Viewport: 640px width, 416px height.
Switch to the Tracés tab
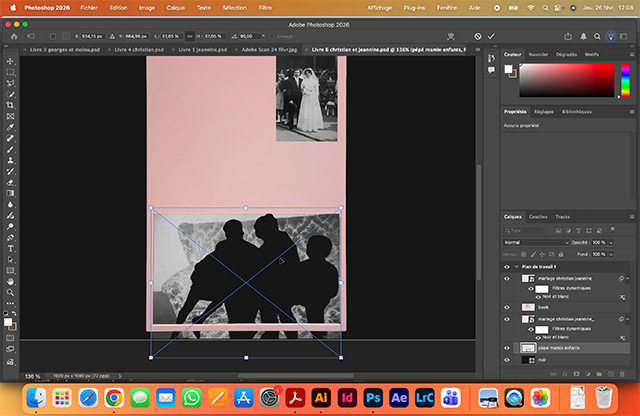tap(562, 217)
